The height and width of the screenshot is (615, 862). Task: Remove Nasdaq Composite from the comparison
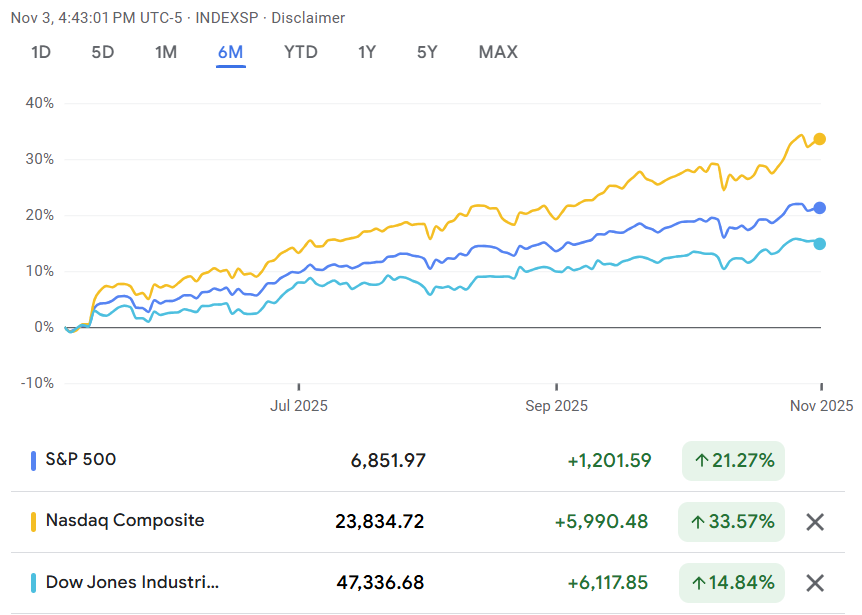815,522
